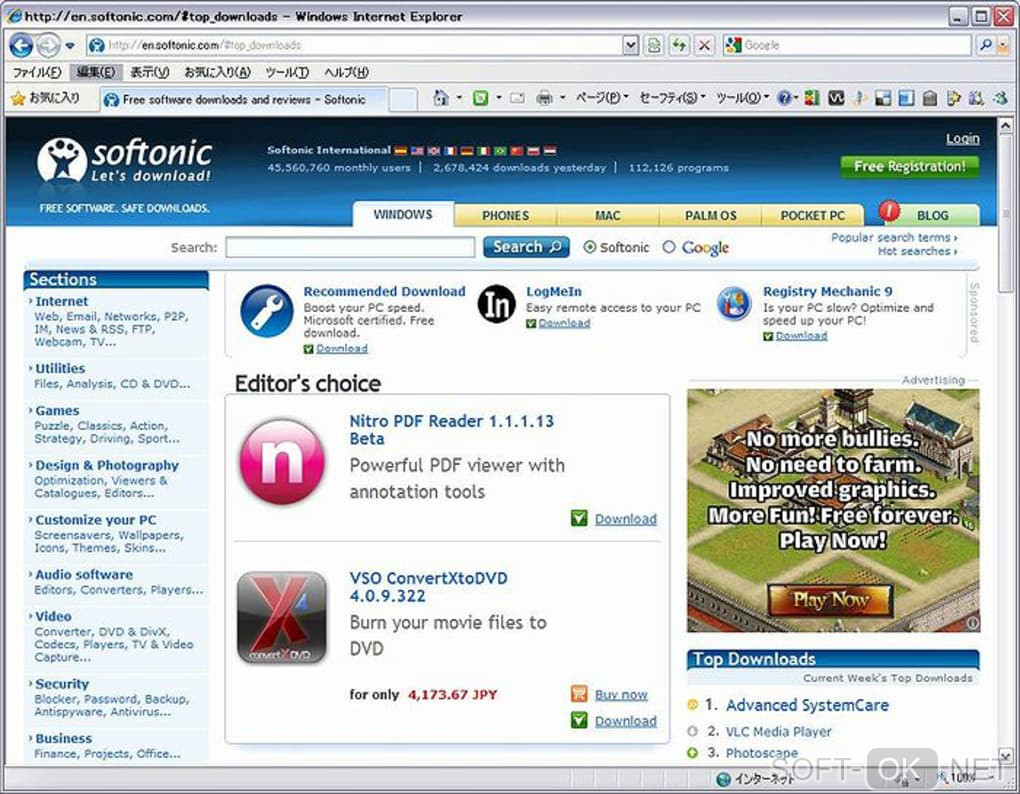Screen dimensions: 1020x794
Task: Expand the Home button dropdown arrow
Action: pyautogui.click(x=459, y=98)
